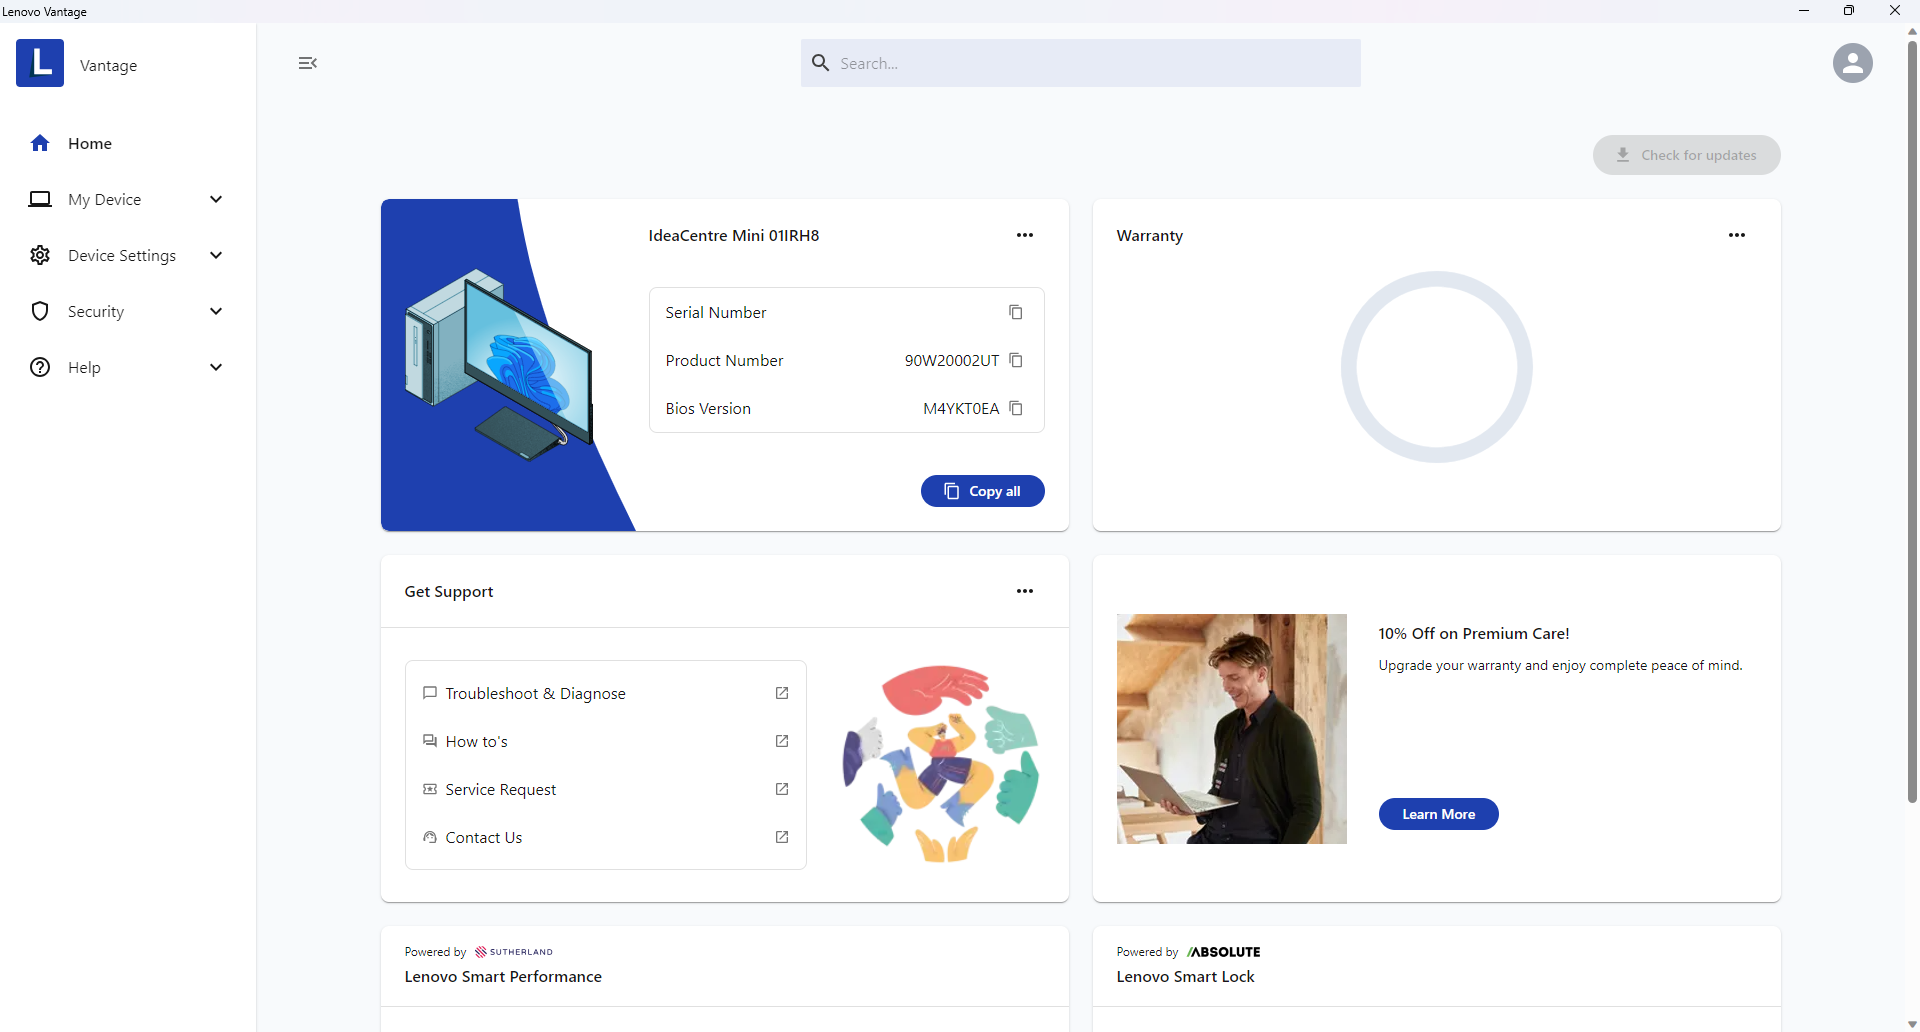The image size is (1920, 1032).
Task: Click the Get Support card title
Action: tap(449, 591)
